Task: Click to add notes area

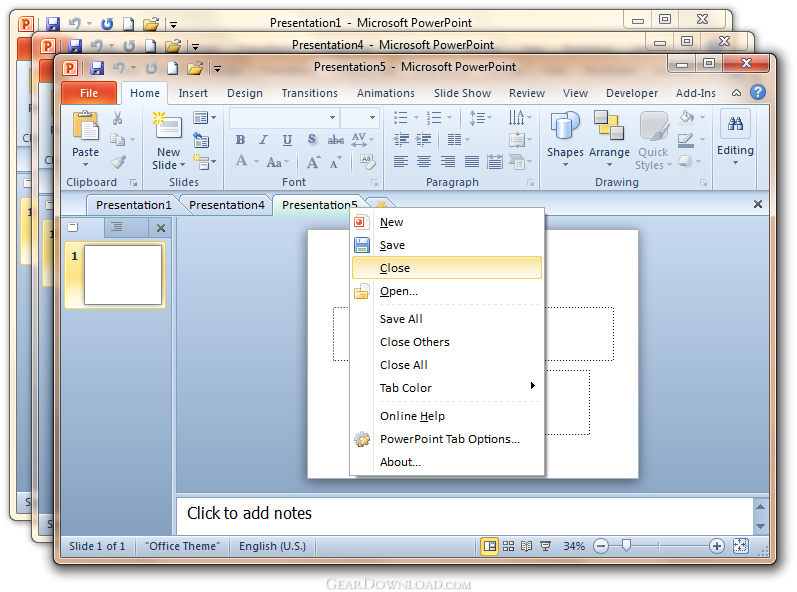Action: click(464, 515)
